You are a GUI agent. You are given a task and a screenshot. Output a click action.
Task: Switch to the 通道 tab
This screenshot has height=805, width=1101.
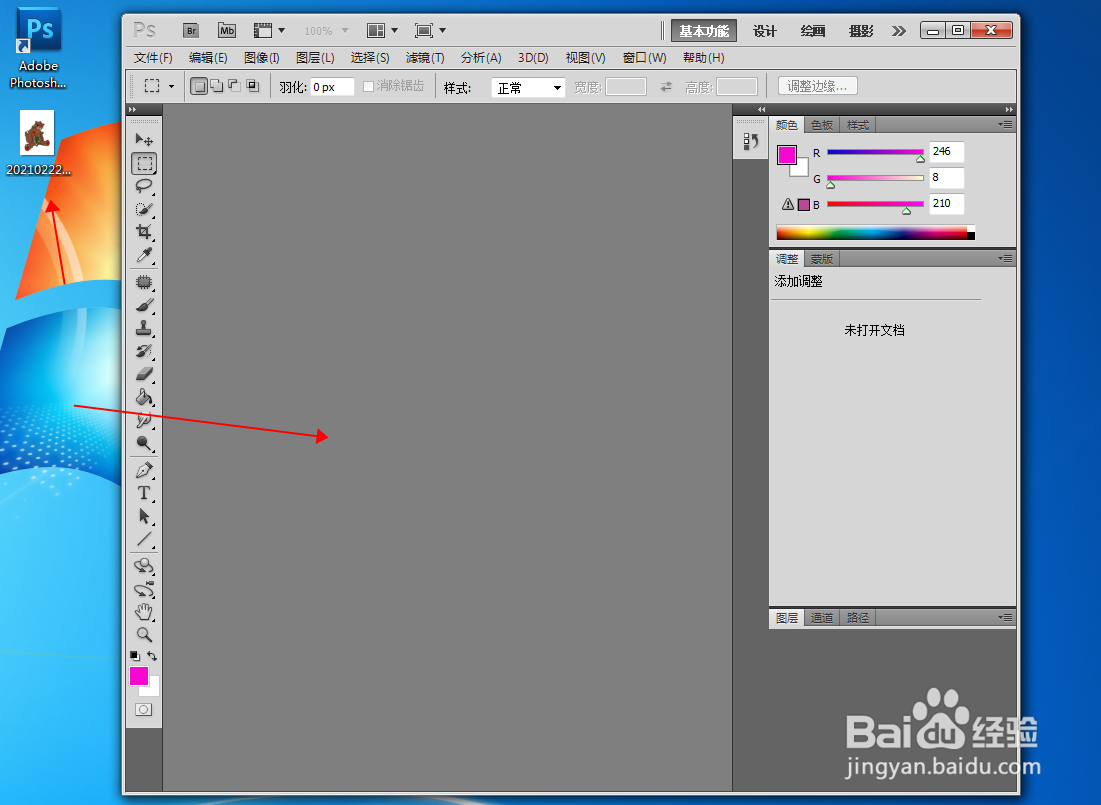coord(822,617)
